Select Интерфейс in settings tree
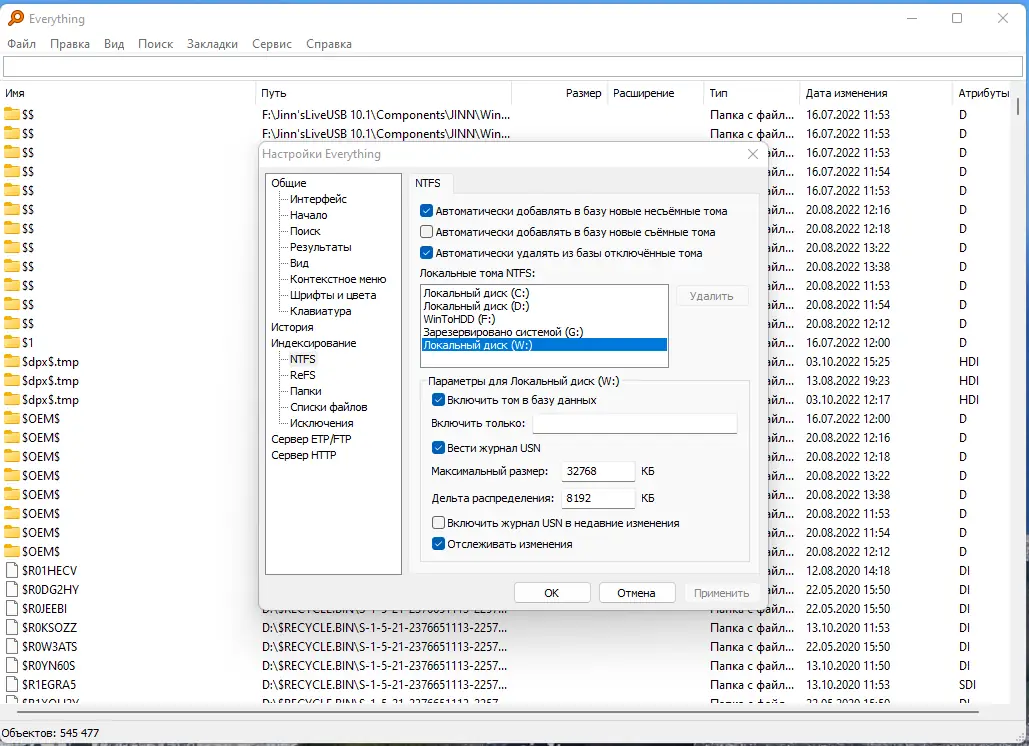1029x746 pixels. (318, 199)
